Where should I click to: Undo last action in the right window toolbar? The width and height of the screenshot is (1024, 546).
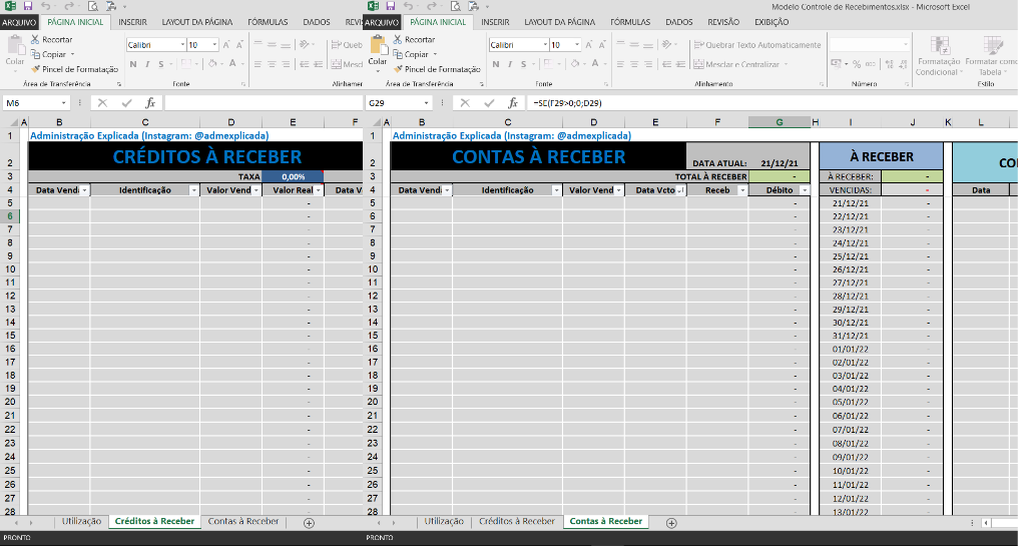[x=408, y=7]
